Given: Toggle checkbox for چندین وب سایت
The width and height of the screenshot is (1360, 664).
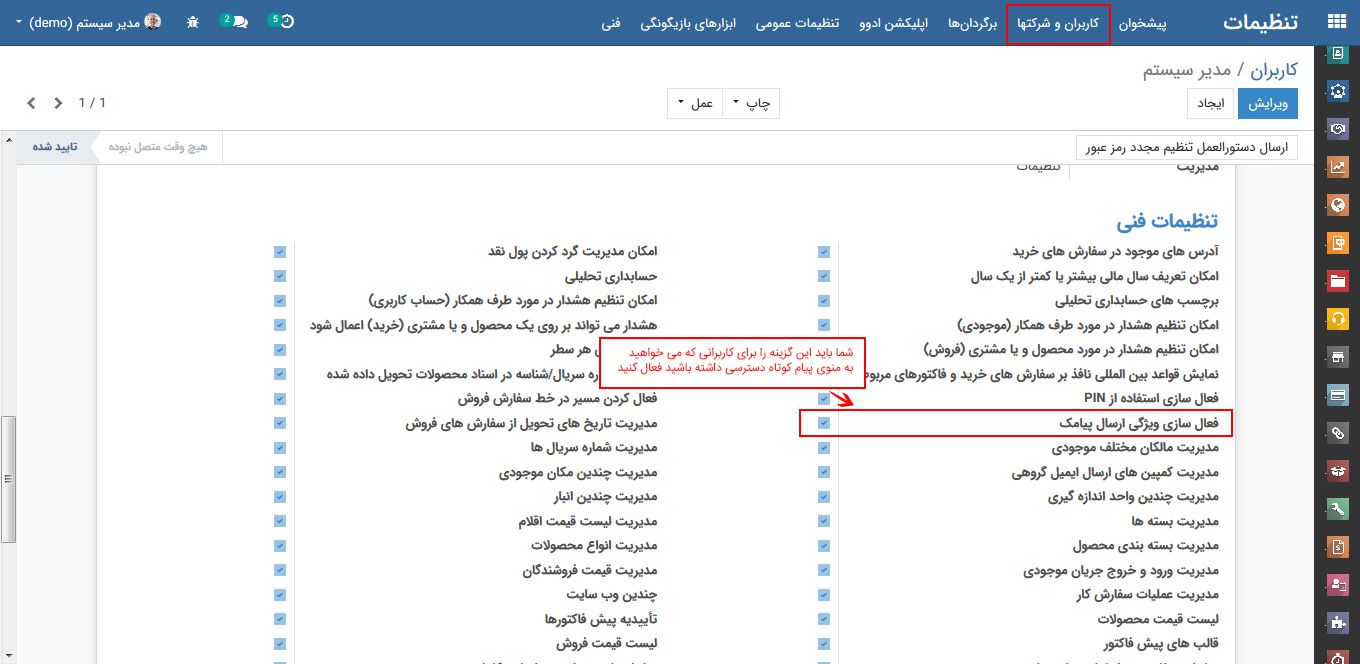Looking at the screenshot, I should (280, 595).
